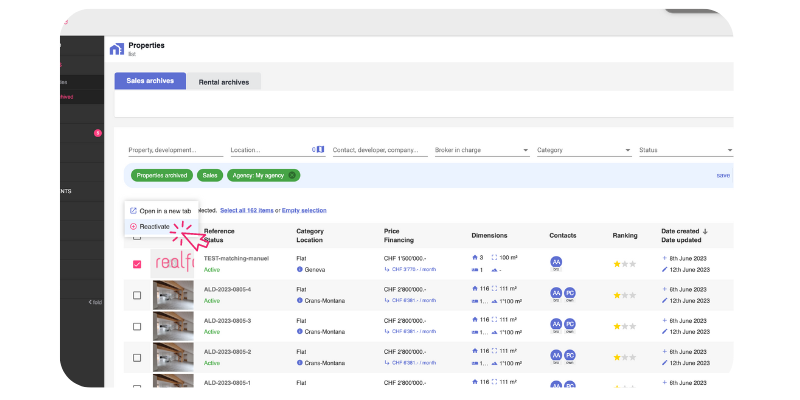The height and width of the screenshot is (400, 800).
Task: Click the Empty selection link
Action: point(304,210)
